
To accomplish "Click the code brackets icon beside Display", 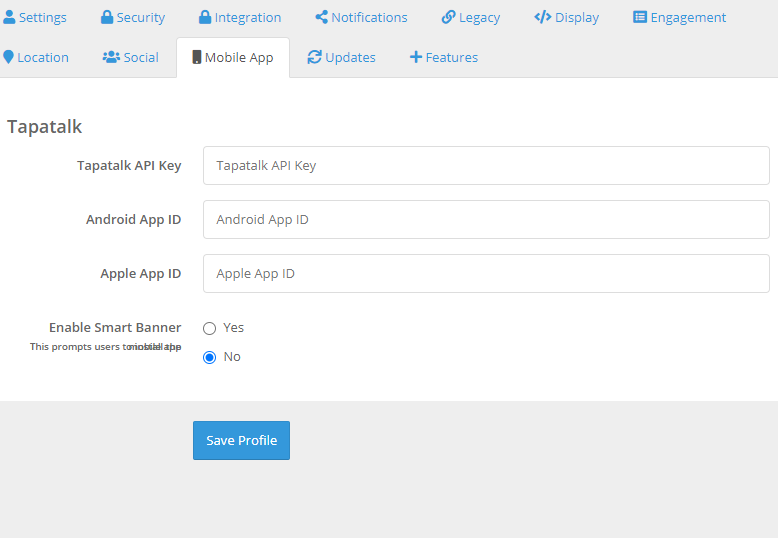I will tap(543, 17).
